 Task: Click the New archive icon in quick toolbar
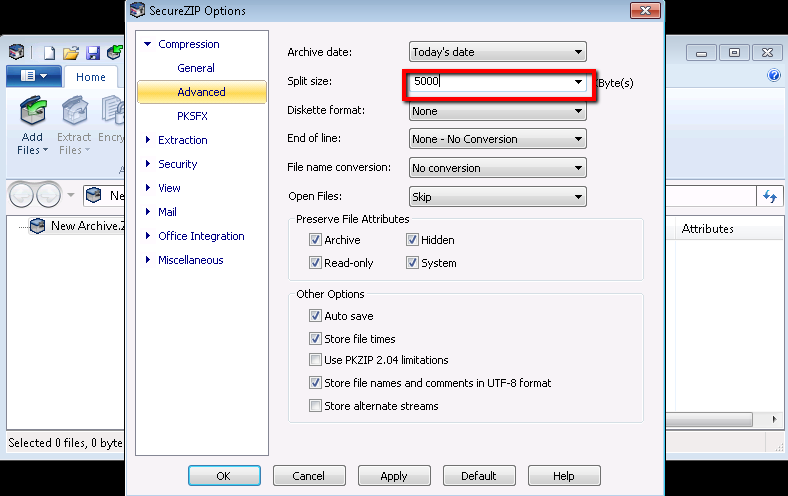point(48,52)
